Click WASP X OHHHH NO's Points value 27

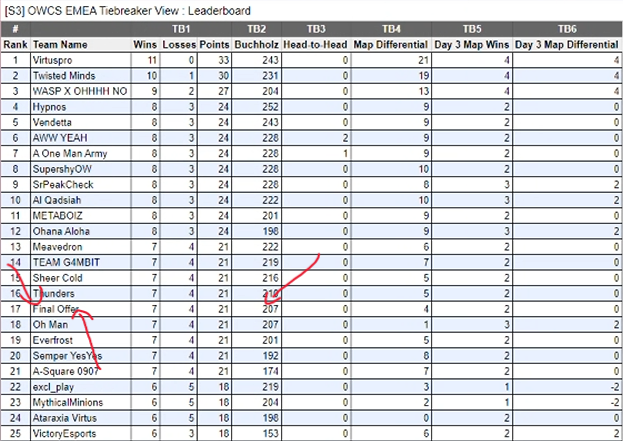[223, 91]
